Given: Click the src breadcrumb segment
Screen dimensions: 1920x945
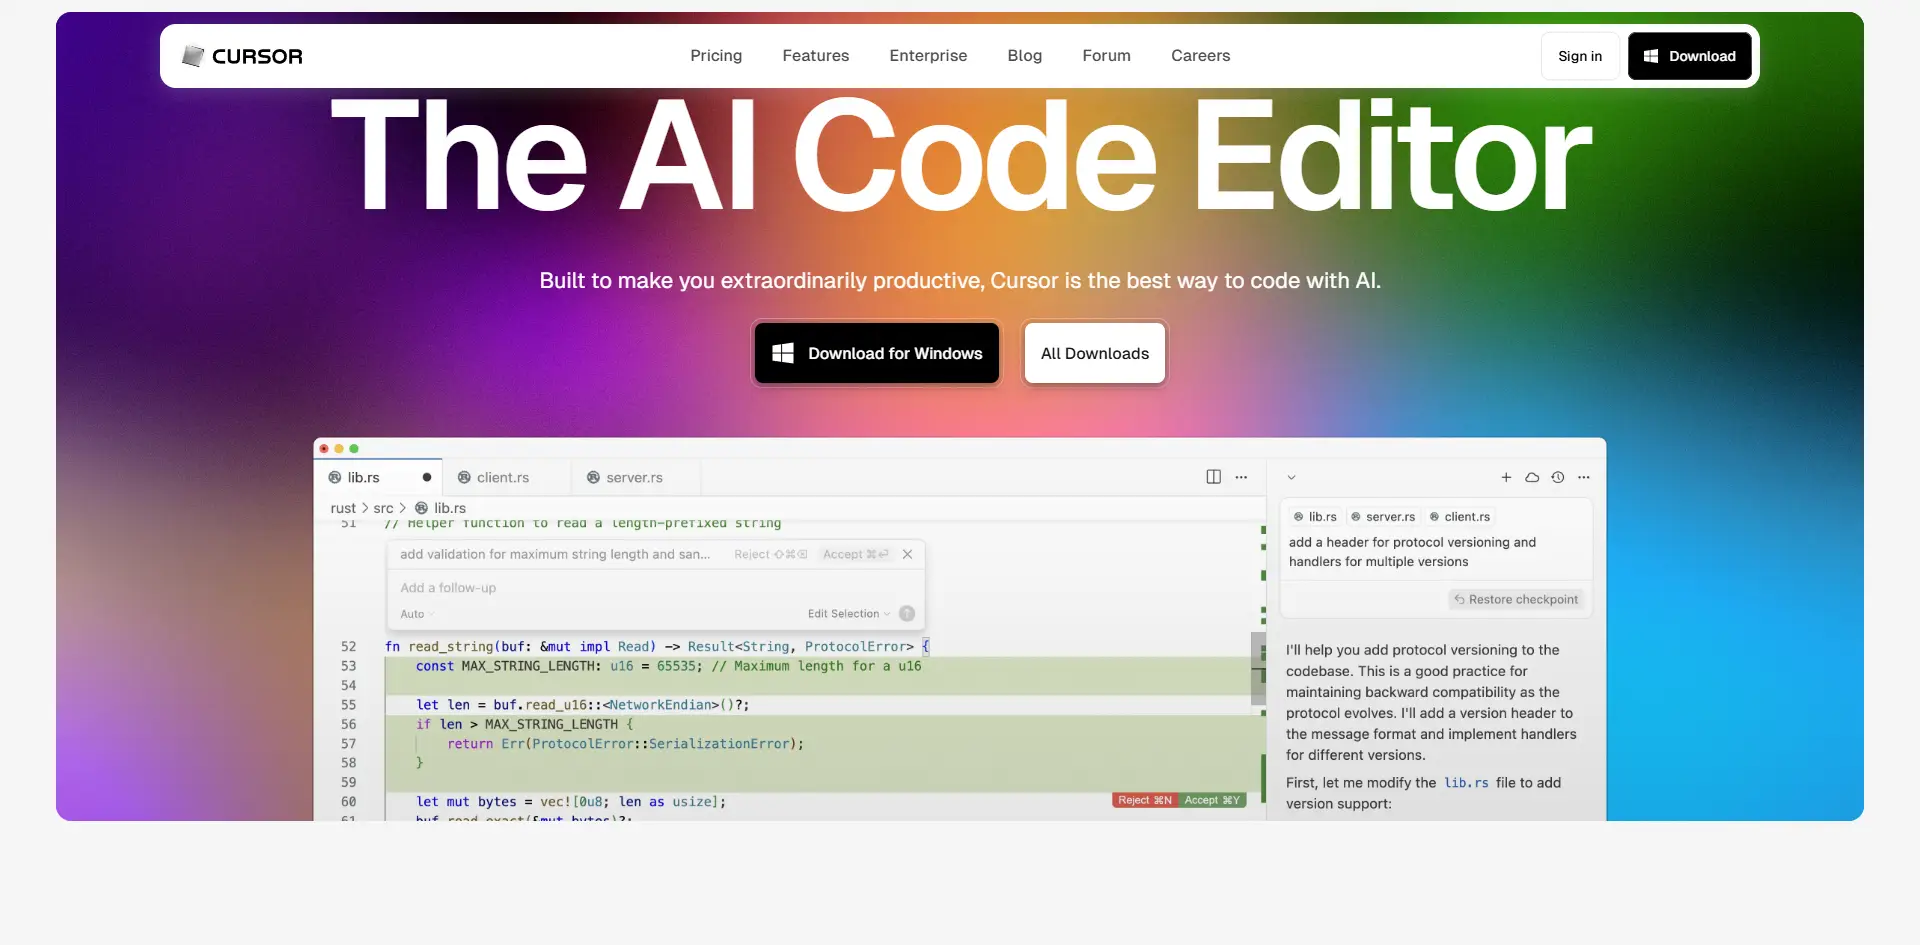Looking at the screenshot, I should point(383,508).
